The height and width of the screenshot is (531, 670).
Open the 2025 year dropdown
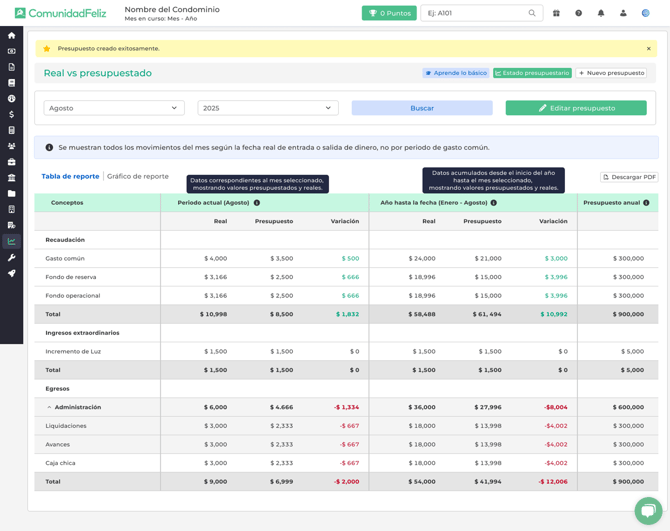pos(267,108)
